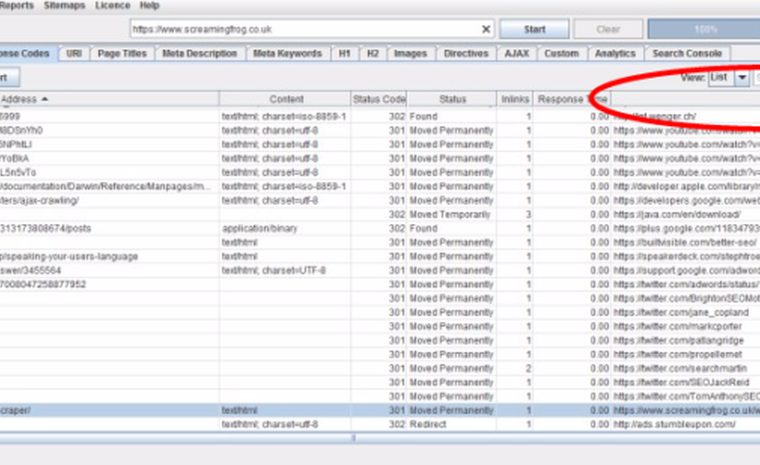This screenshot has height=465, width=760.
Task: Switch to the Meta Description tab
Action: (x=200, y=53)
